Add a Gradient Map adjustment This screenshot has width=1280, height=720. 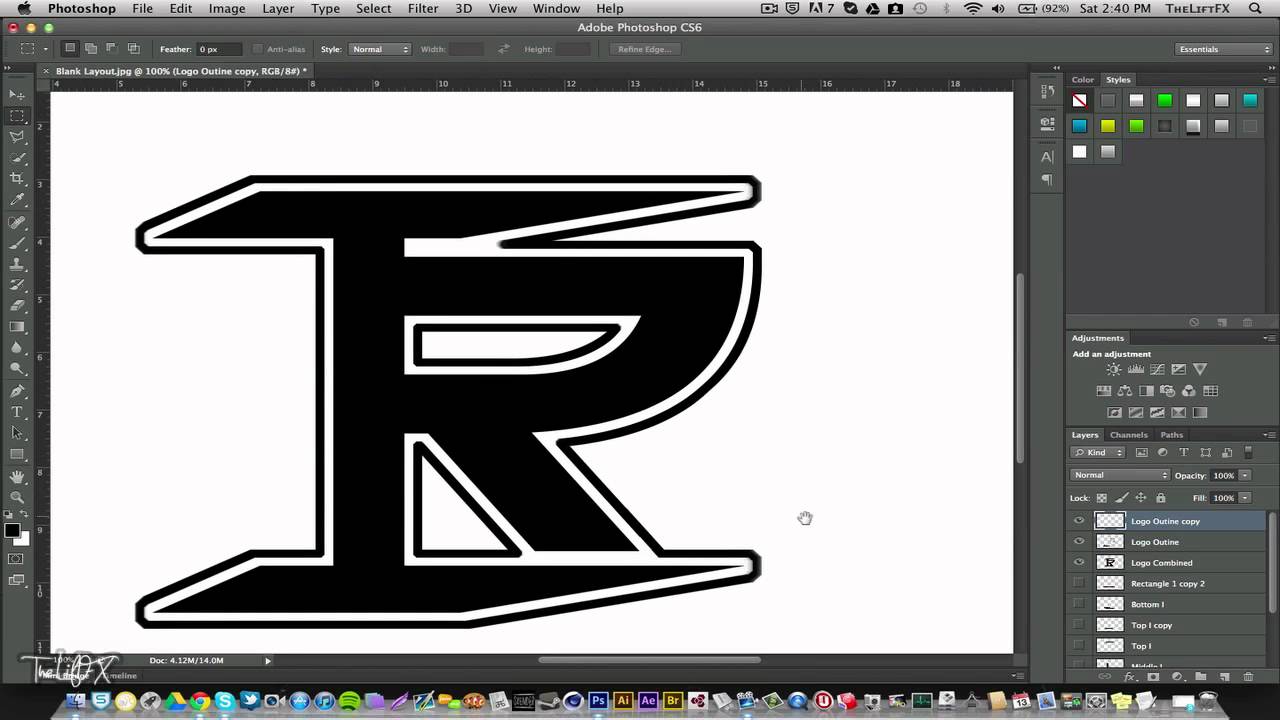click(x=1200, y=412)
